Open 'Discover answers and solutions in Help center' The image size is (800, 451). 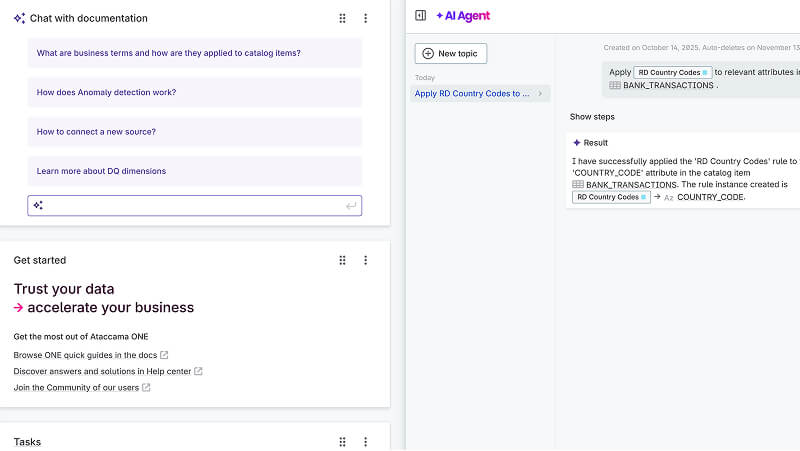pos(102,371)
